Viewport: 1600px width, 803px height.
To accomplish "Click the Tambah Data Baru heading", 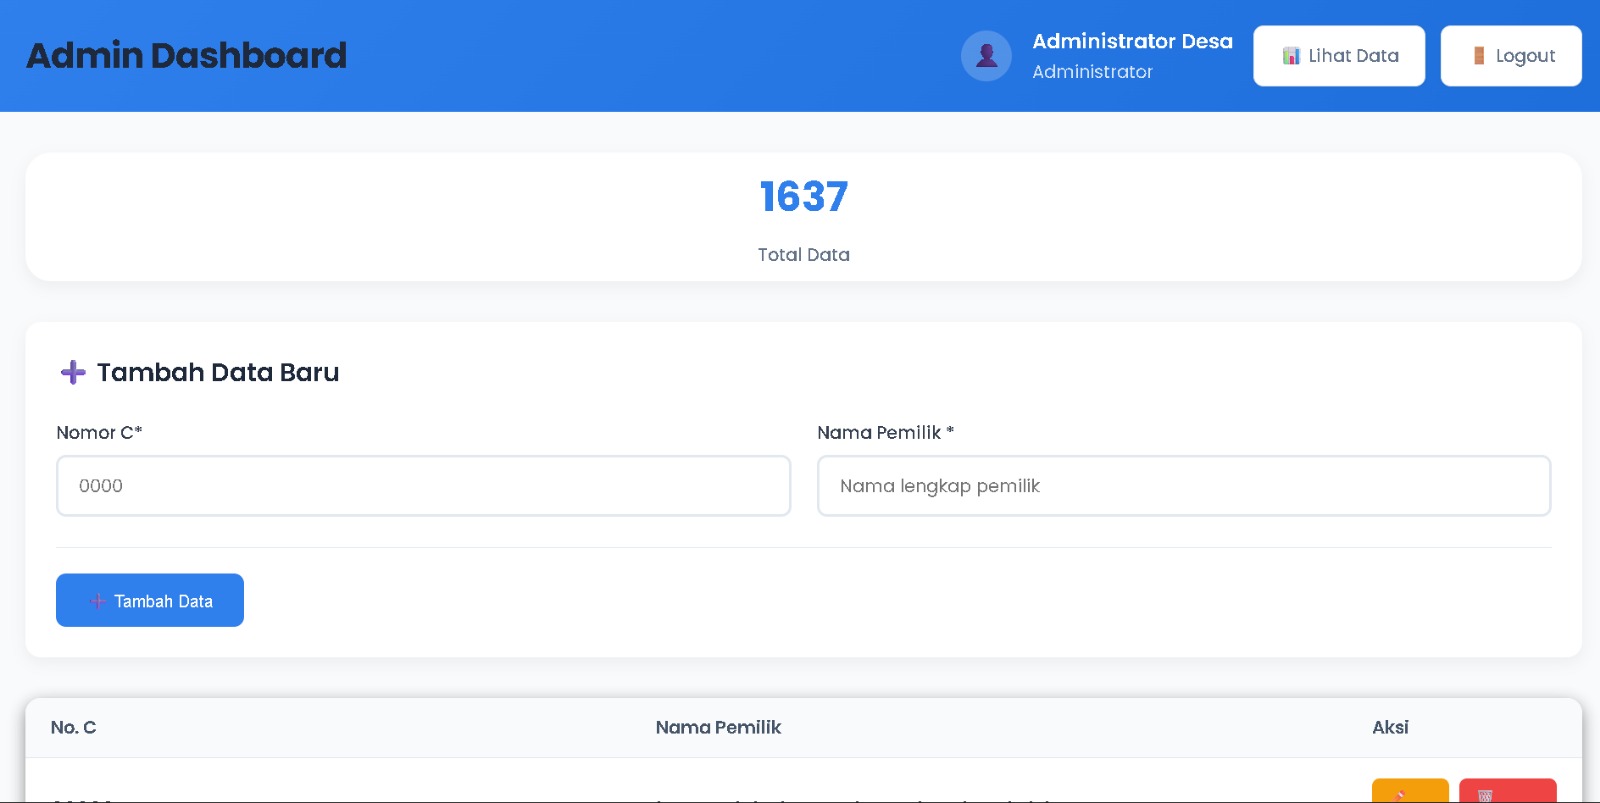I will coord(218,372).
